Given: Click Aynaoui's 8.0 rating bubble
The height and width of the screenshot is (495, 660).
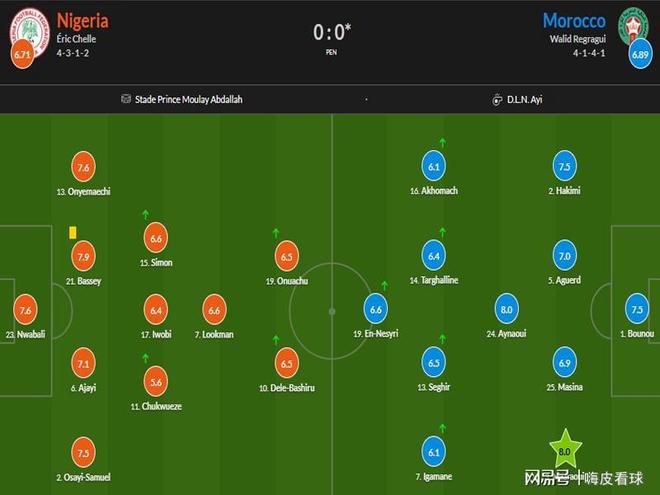Looking at the screenshot, I should click(x=506, y=309).
